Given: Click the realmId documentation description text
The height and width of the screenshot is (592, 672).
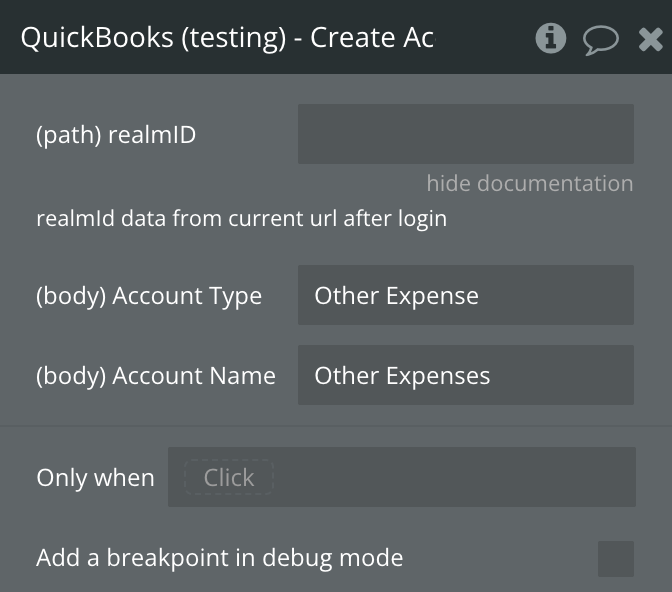Looking at the screenshot, I should click(241, 218).
